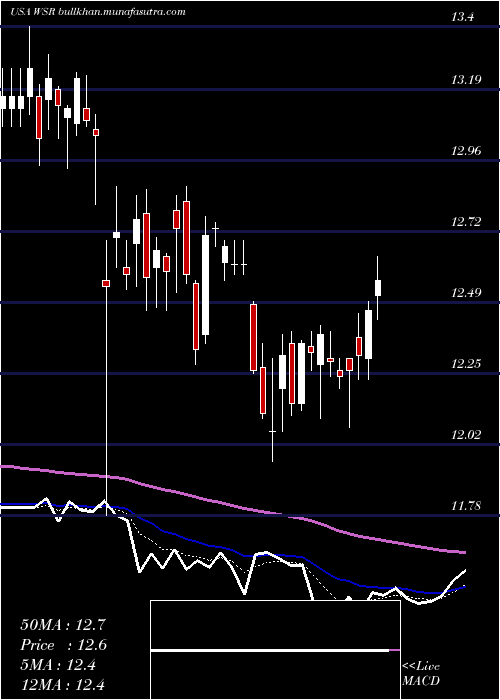Click the 12.49 price level label
Screen dimensions: 500x700
point(466,293)
